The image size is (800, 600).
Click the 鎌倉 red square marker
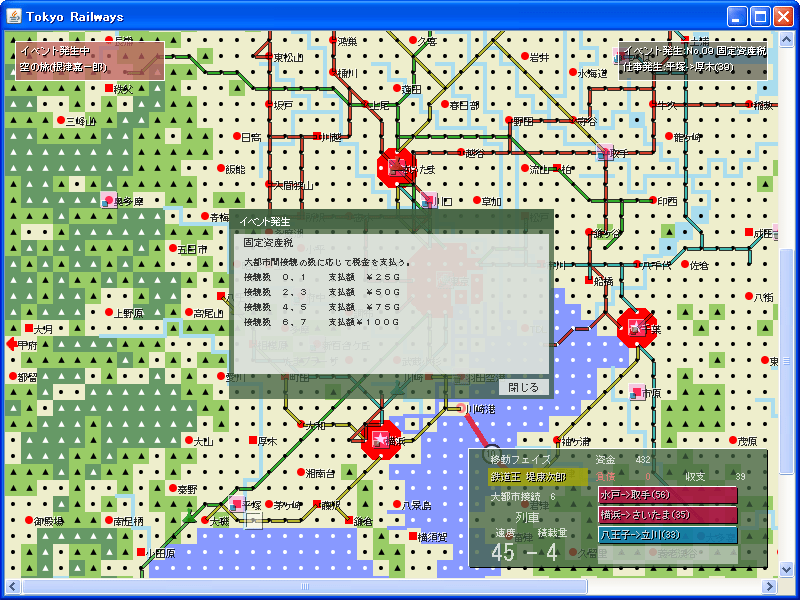pos(348,520)
